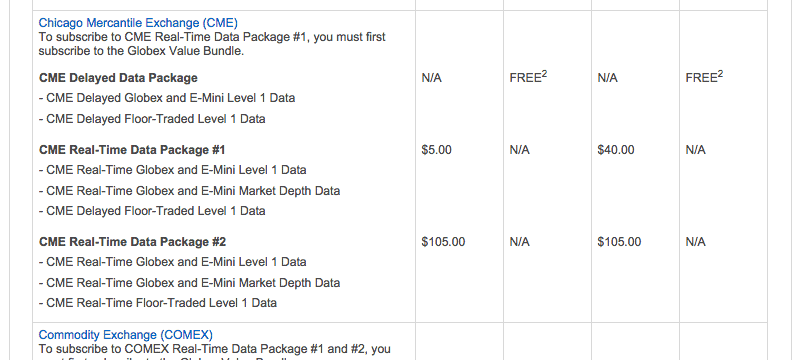Open the Chicago Mercantile Exchange (CME) link
800x360 pixels.
point(138,23)
